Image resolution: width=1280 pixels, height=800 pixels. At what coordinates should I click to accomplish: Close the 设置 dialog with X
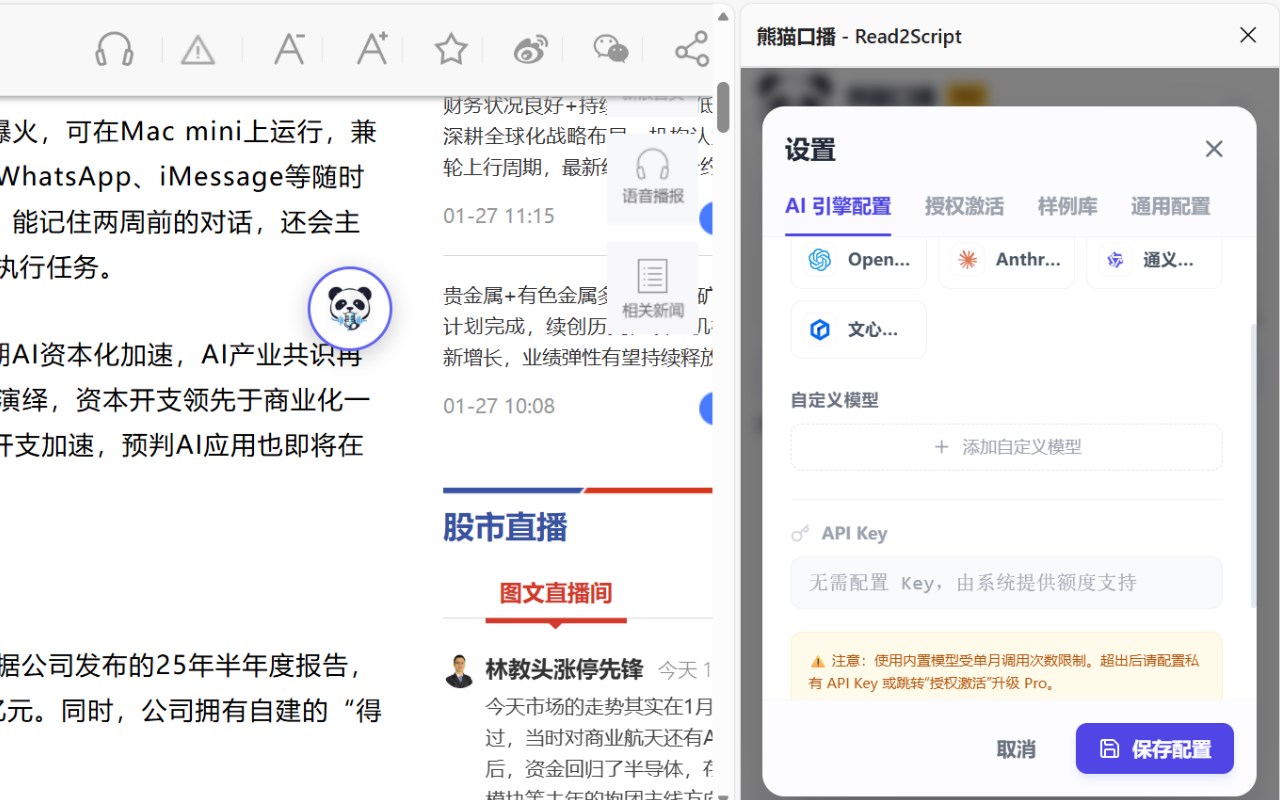click(x=1214, y=149)
